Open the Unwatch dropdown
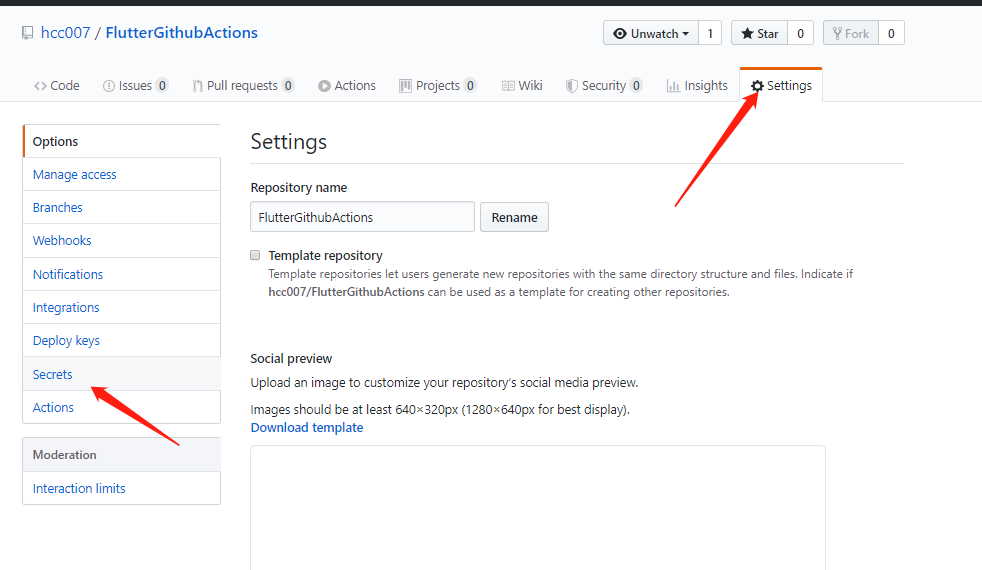The width and height of the screenshot is (982, 570). click(x=650, y=33)
